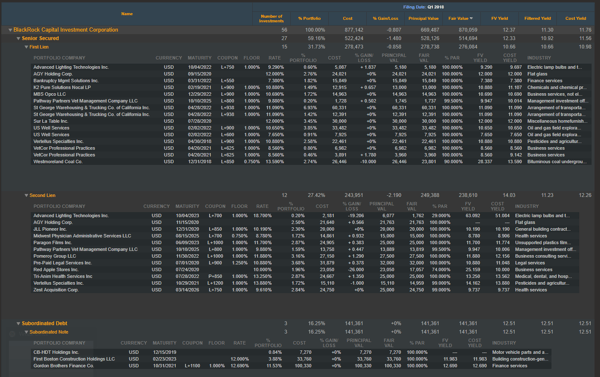
Task: Select US Well Services row with L+600 coupon
Action: 311,135
